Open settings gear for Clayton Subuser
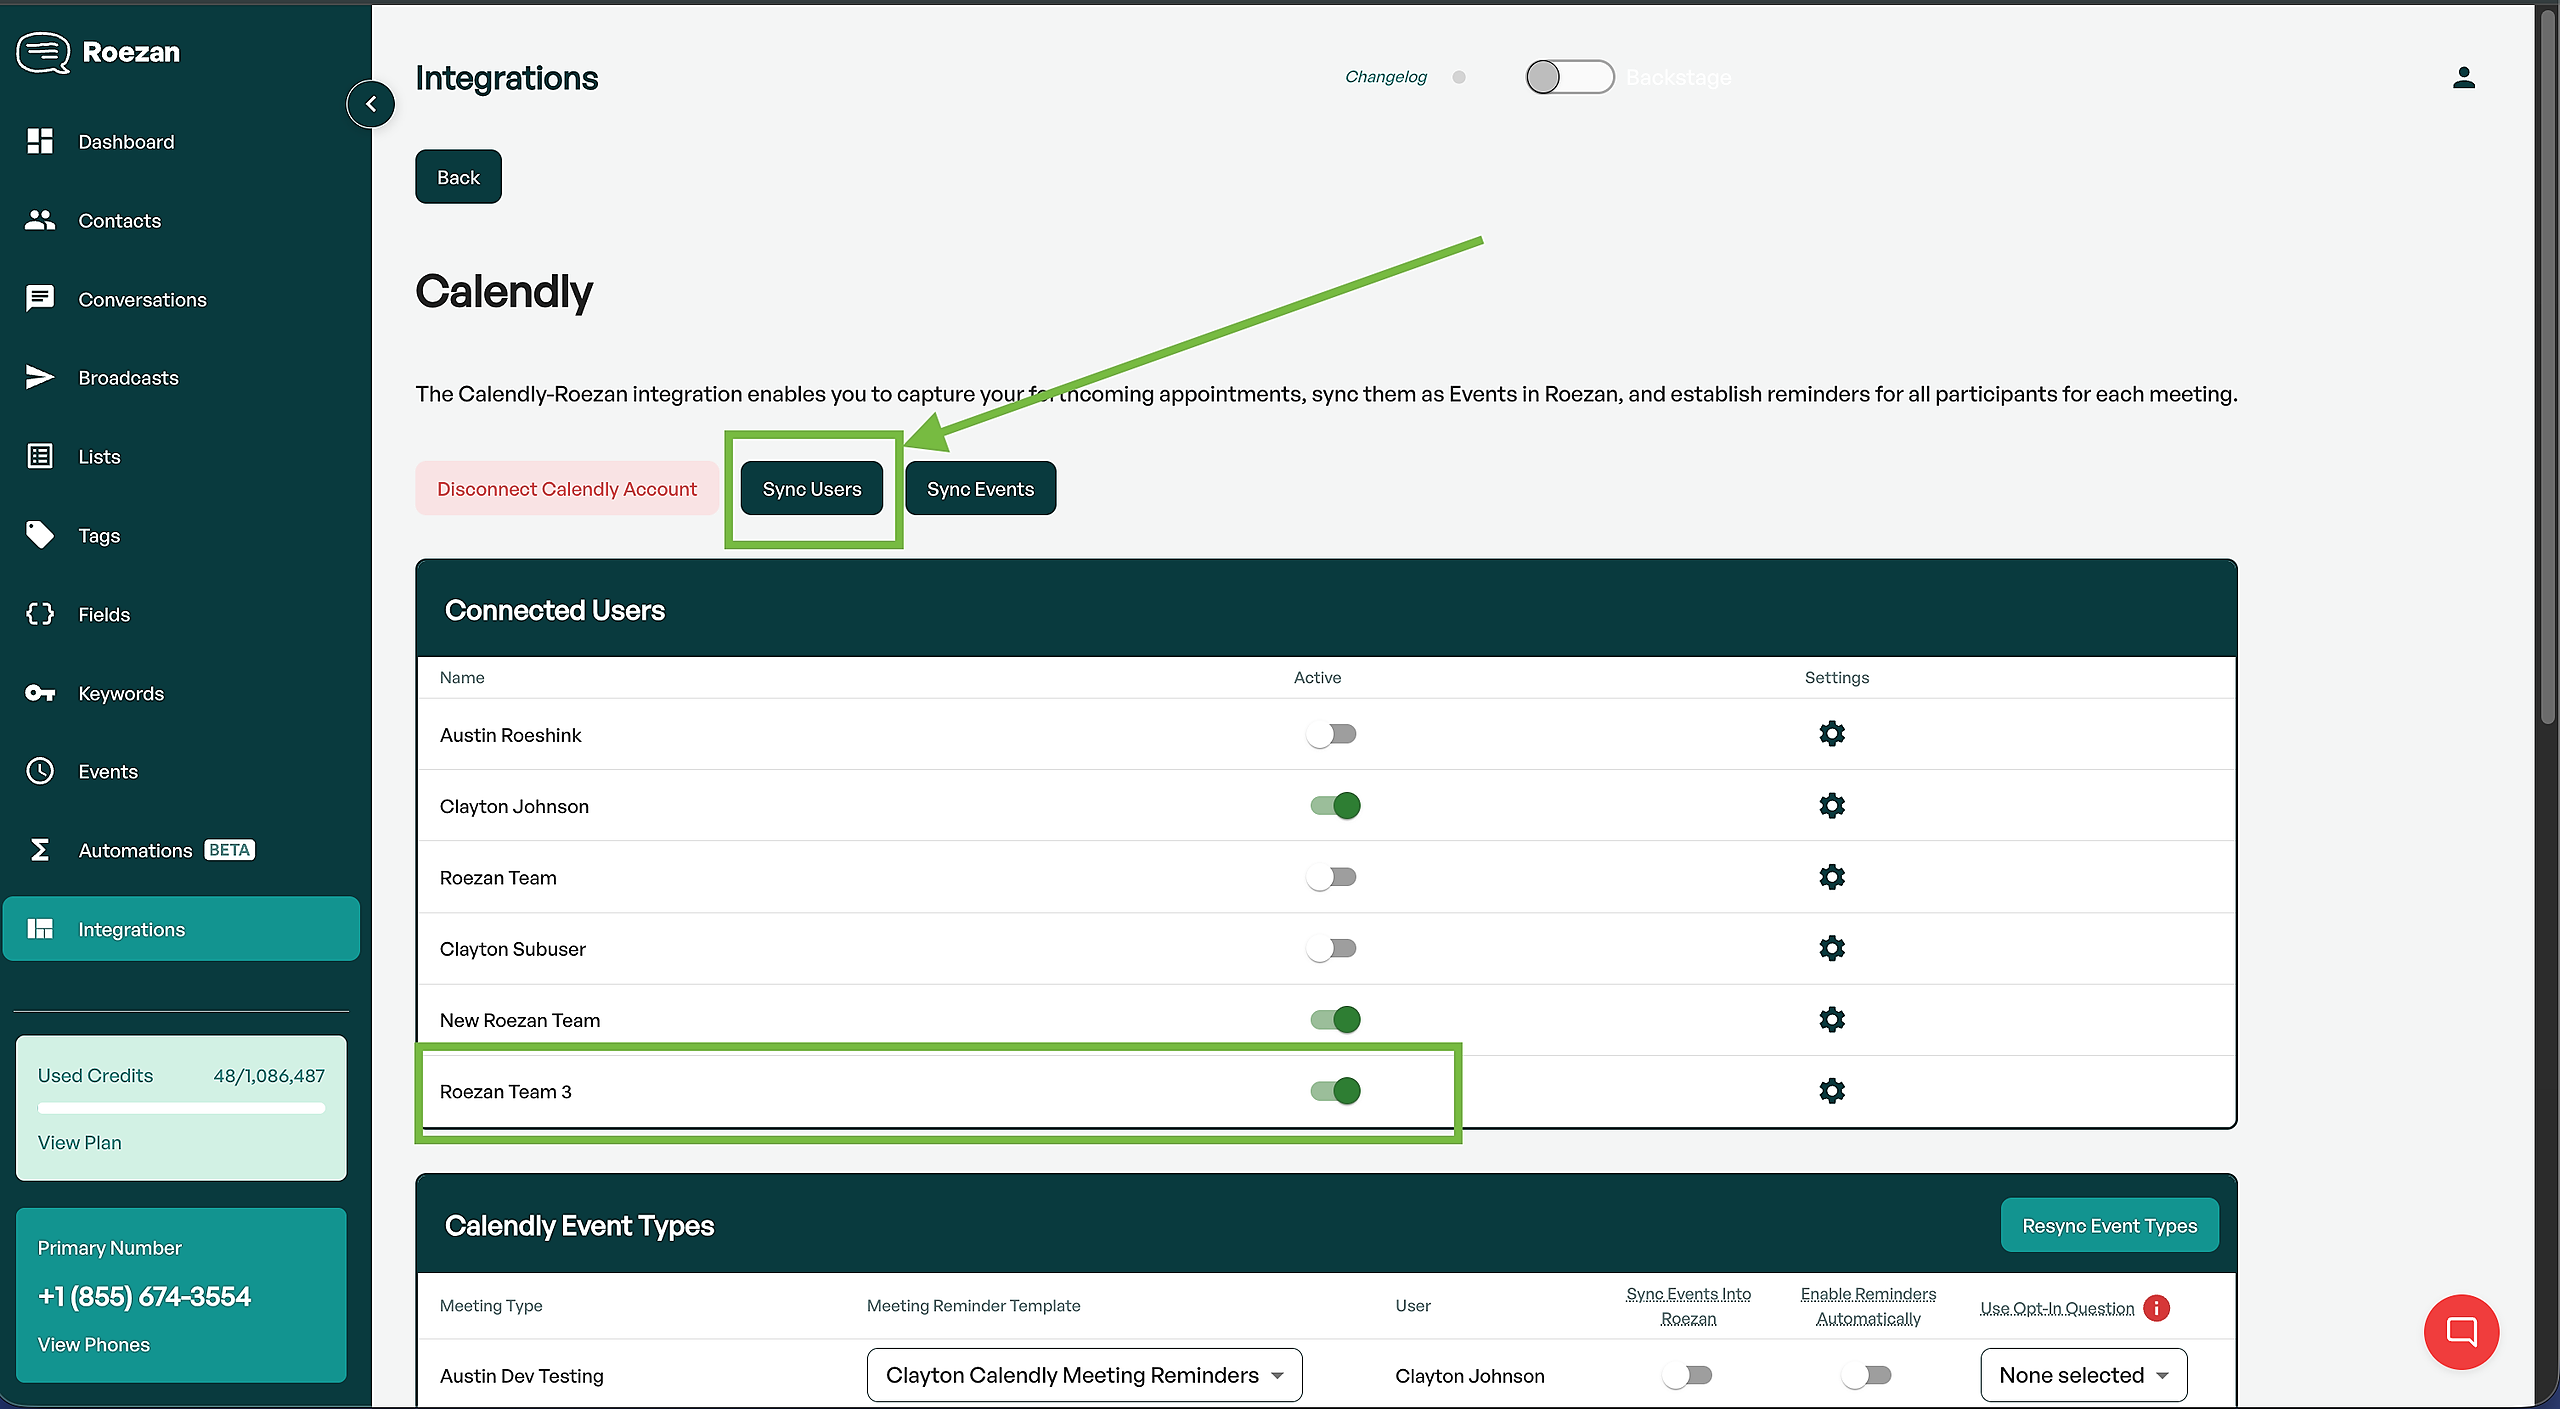 (1831, 948)
